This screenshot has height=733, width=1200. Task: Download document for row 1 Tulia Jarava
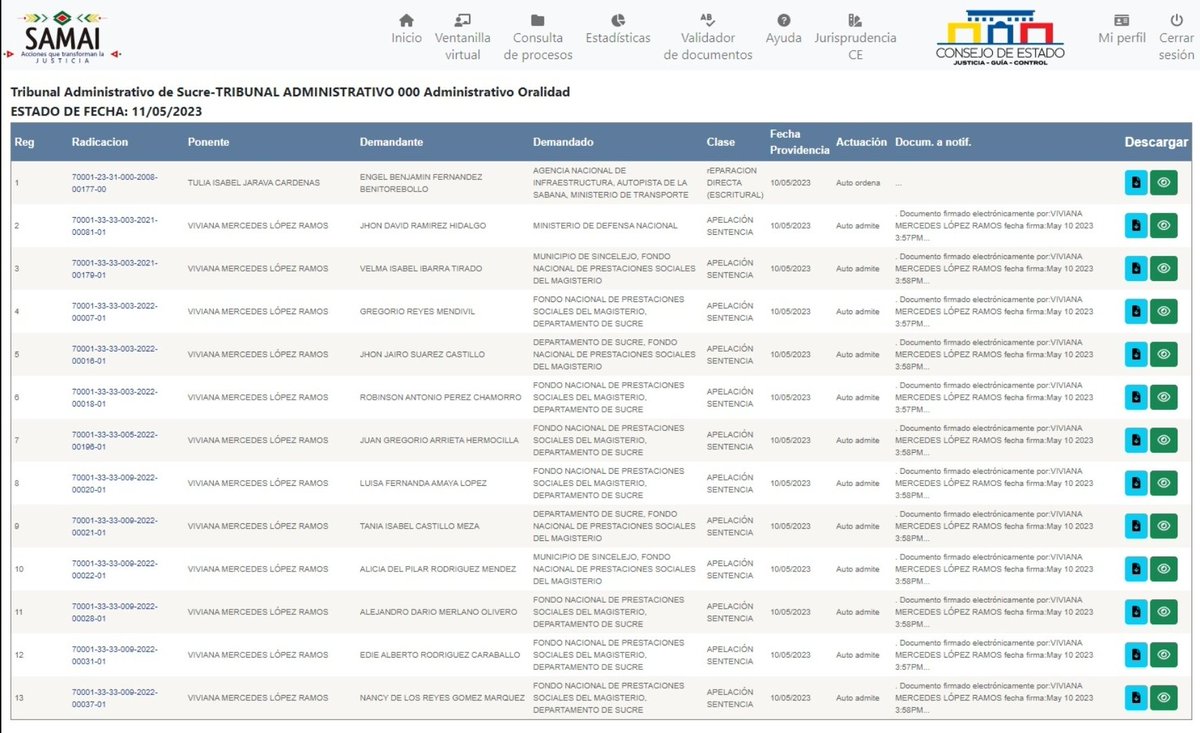(x=1135, y=182)
